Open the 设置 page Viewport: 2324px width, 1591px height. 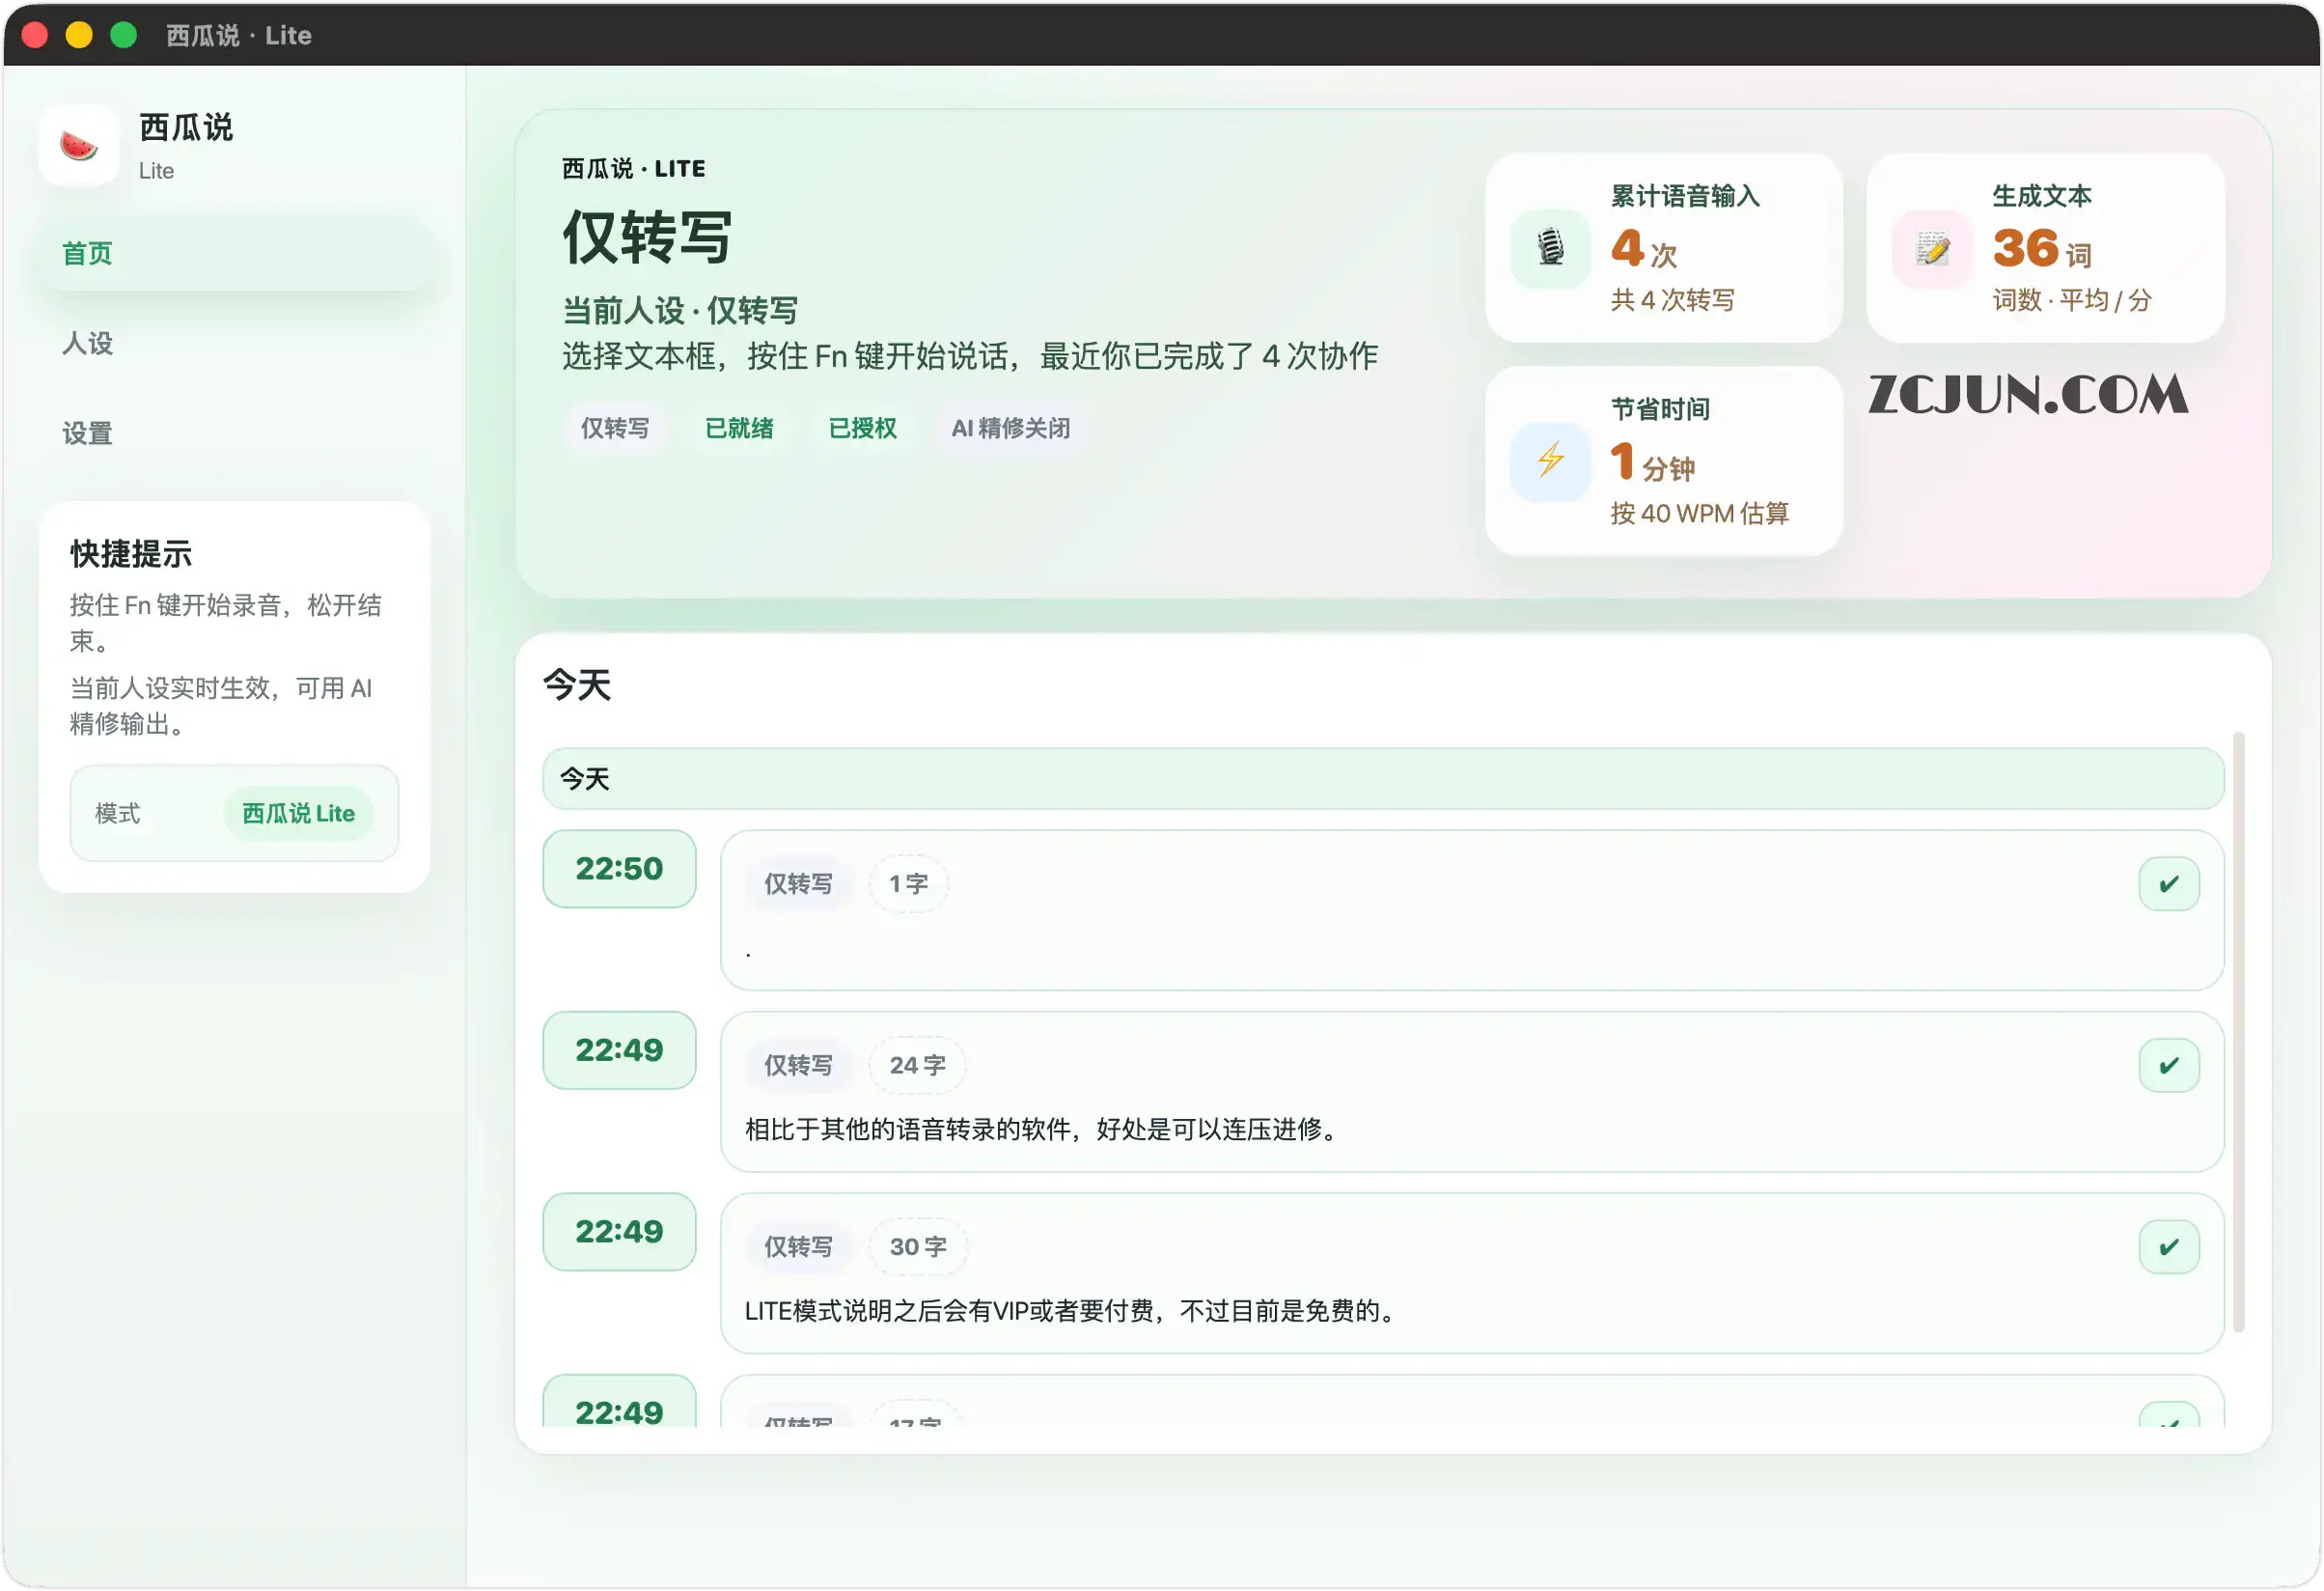click(x=87, y=433)
